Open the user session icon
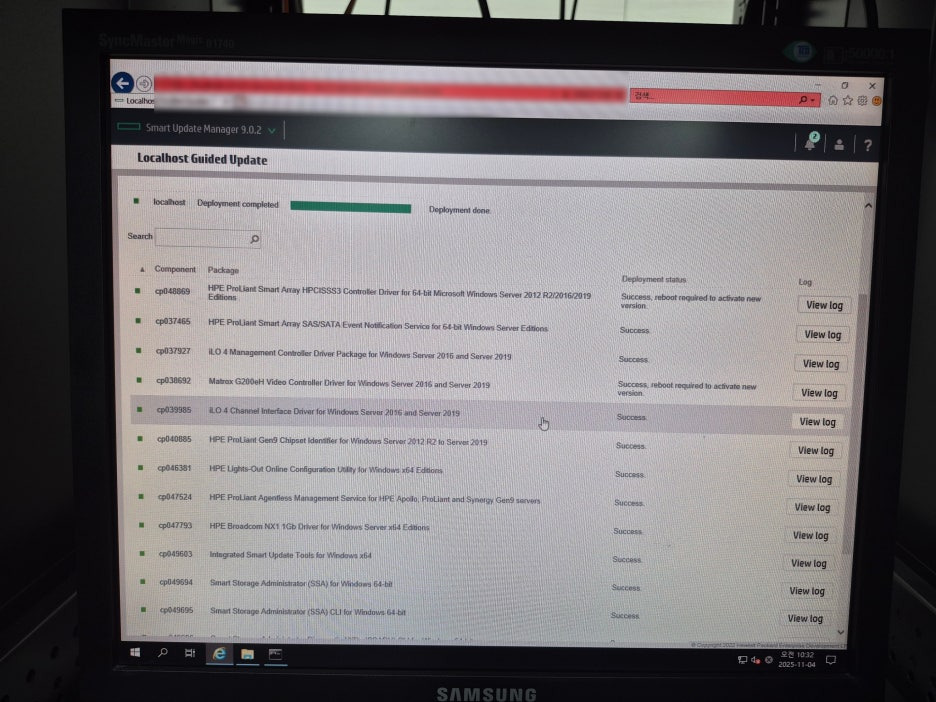The width and height of the screenshot is (936, 702). click(x=839, y=144)
